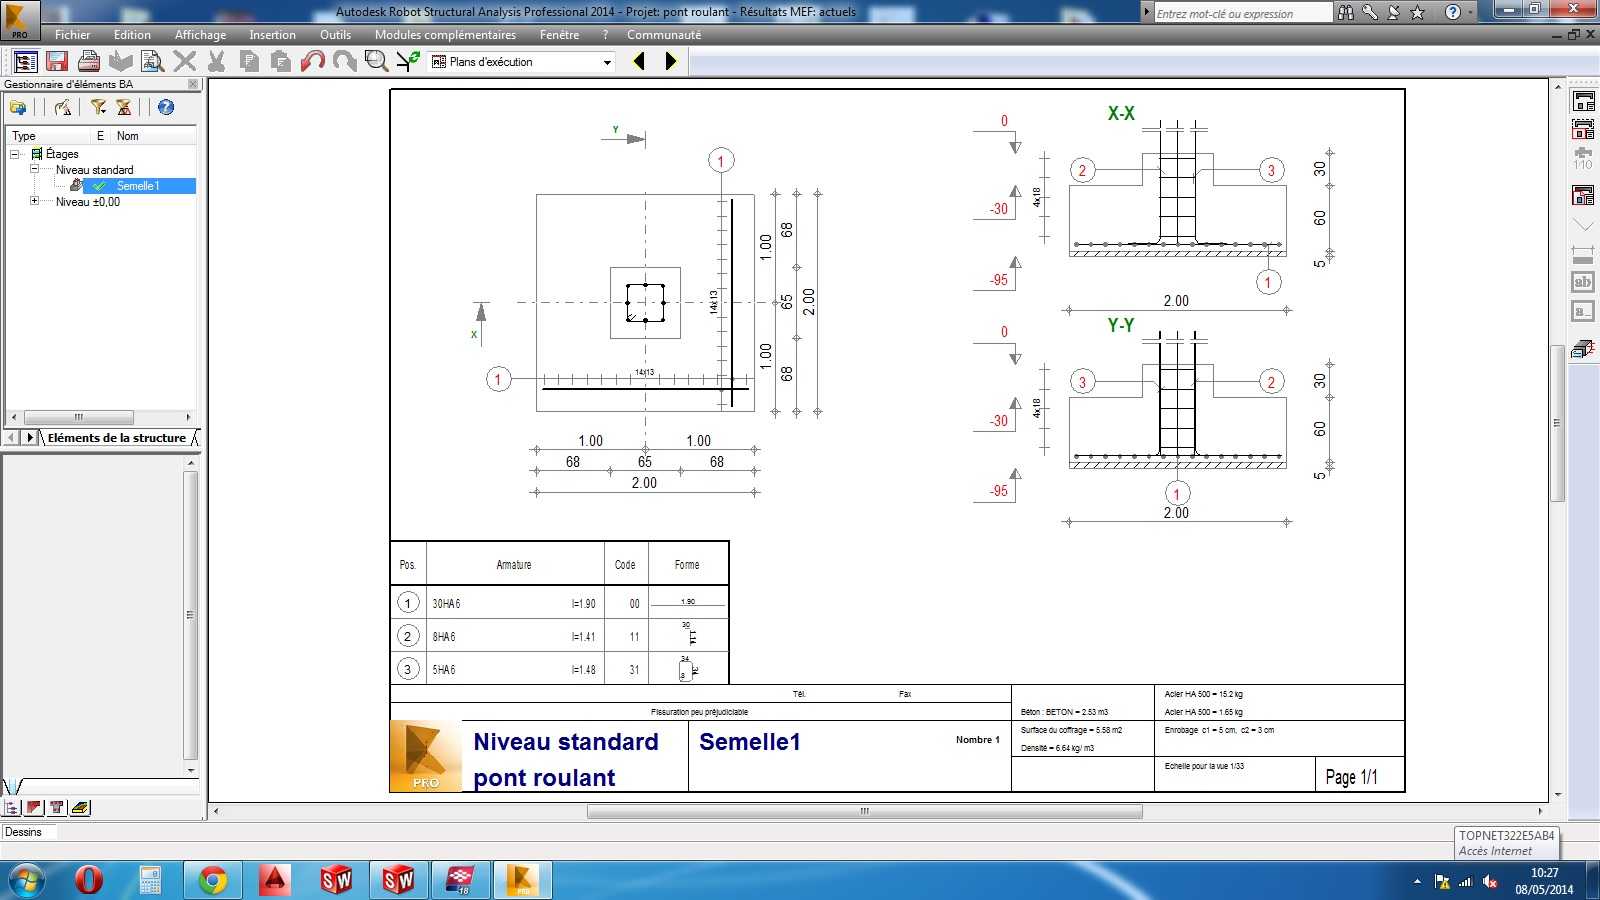Click the first toolbar icon showing the tree window
1600x900 pixels.
[25, 62]
